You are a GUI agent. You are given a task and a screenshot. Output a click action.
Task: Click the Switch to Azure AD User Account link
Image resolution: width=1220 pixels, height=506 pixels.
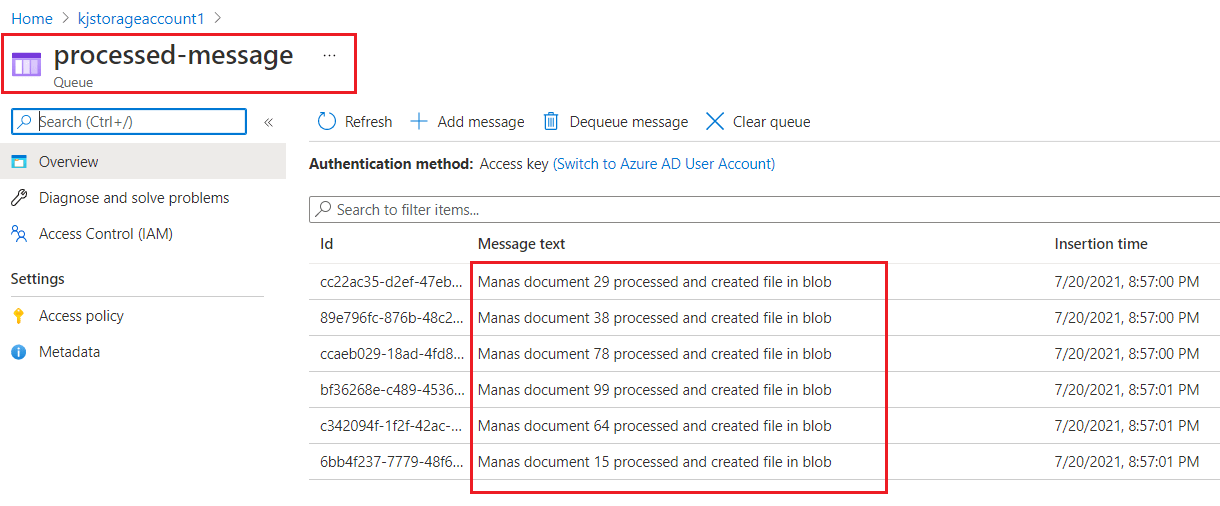coord(664,164)
